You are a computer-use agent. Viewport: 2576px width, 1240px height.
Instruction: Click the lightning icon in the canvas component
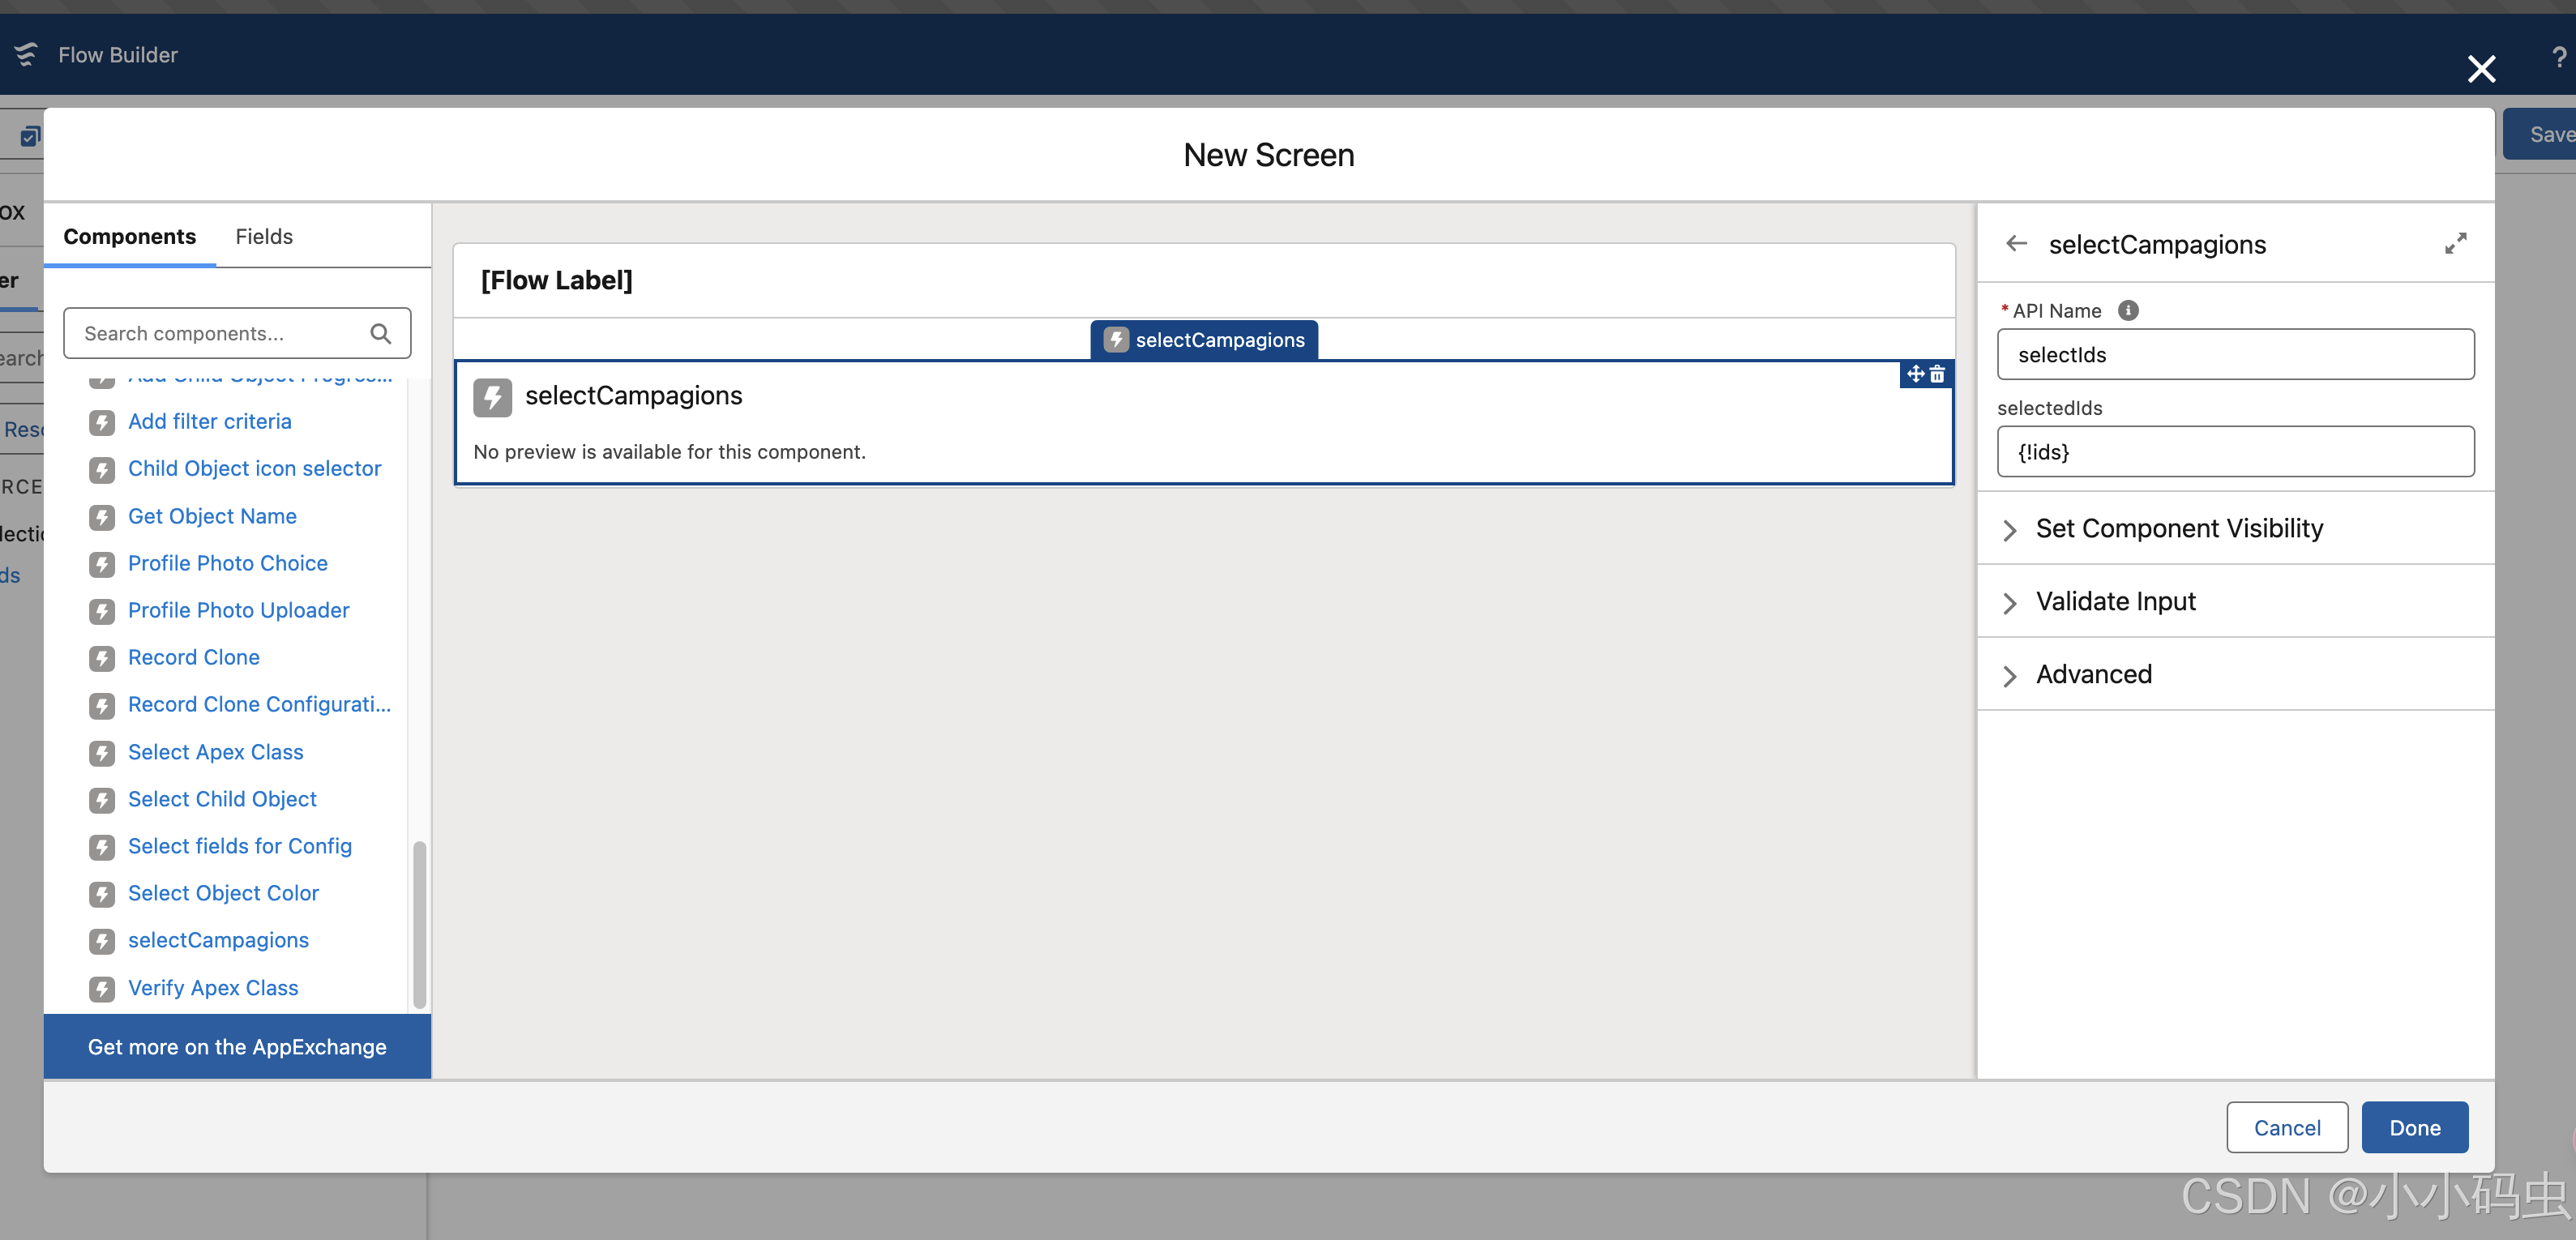coord(492,396)
